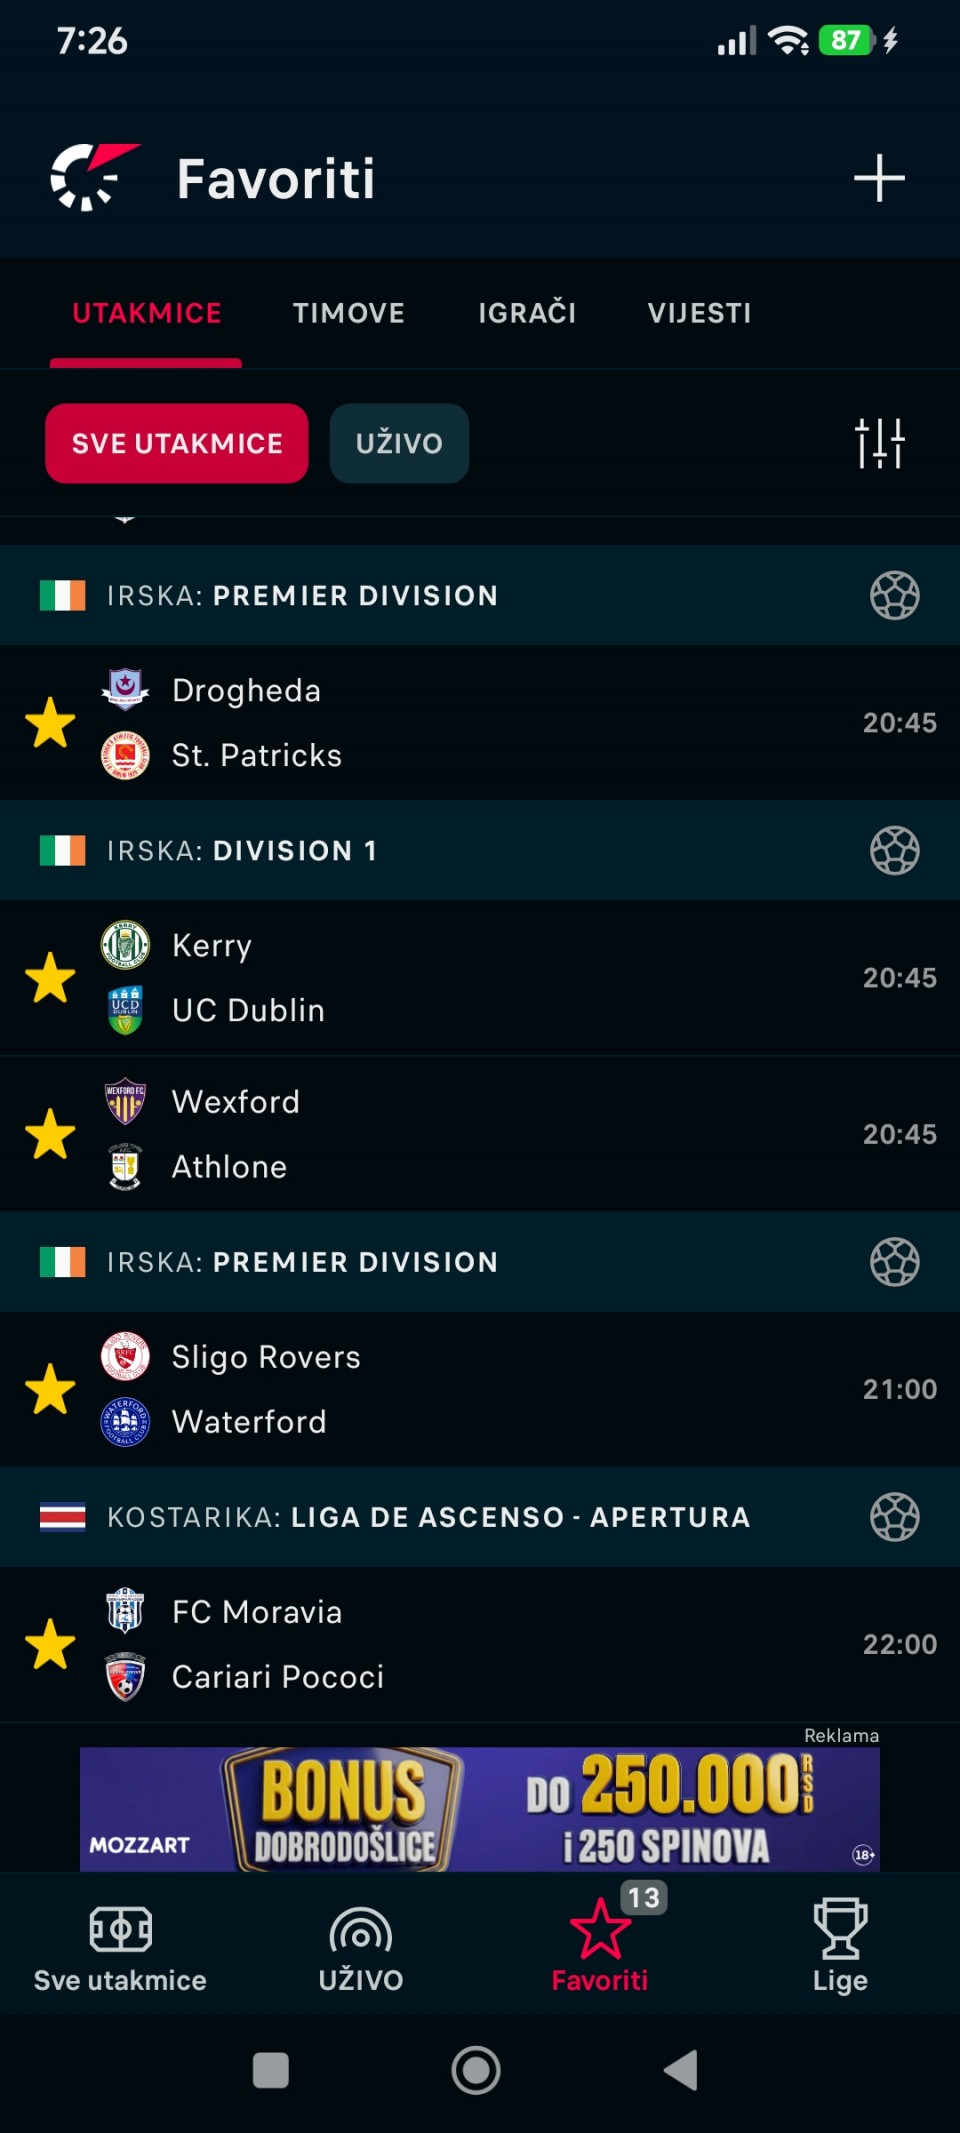Open the filter sliders icon
This screenshot has height=2133, width=960.
880,443
